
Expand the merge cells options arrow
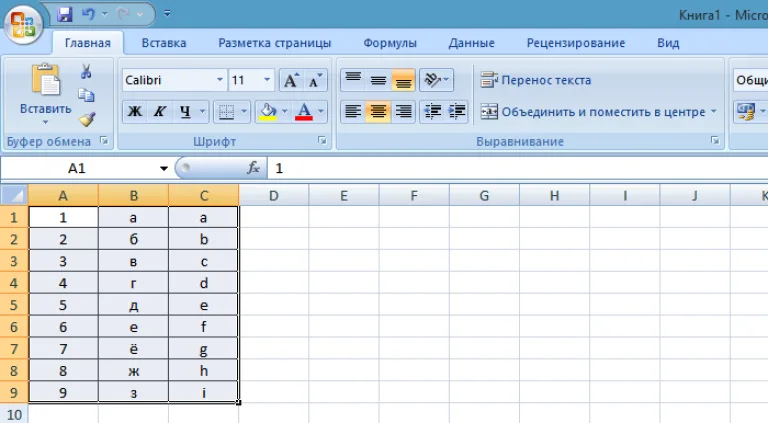[714, 112]
